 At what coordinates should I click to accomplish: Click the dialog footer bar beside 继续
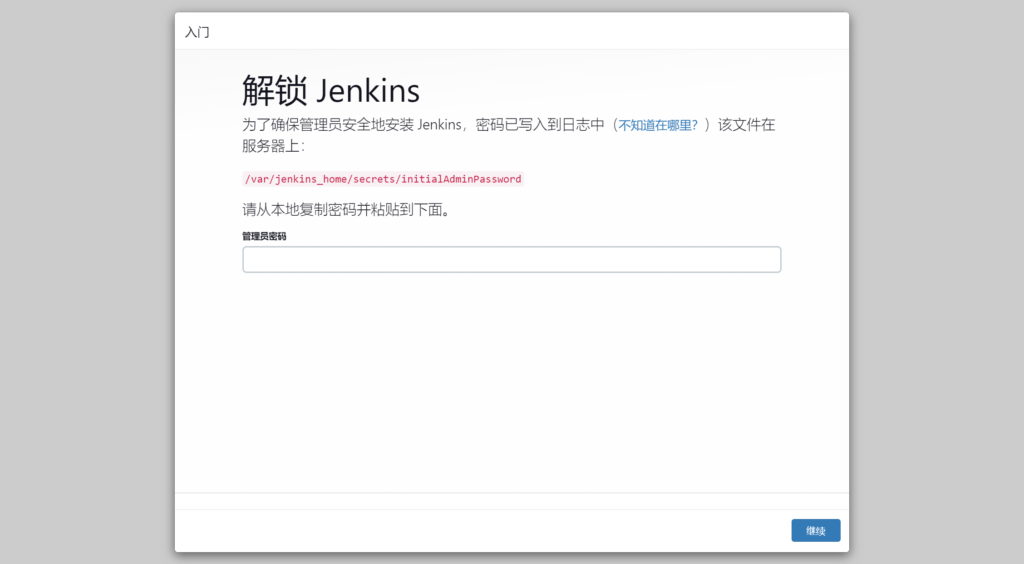coord(480,530)
